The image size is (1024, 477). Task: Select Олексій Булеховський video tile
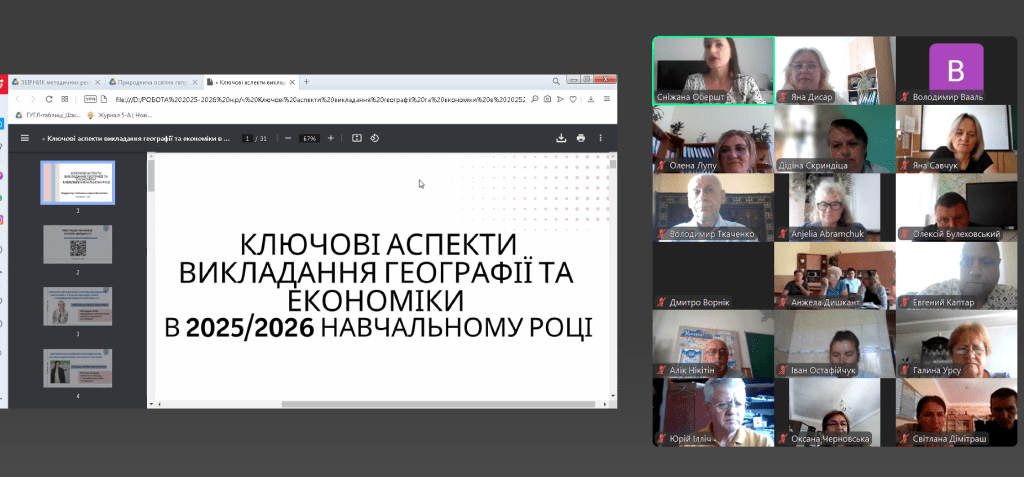tap(956, 207)
